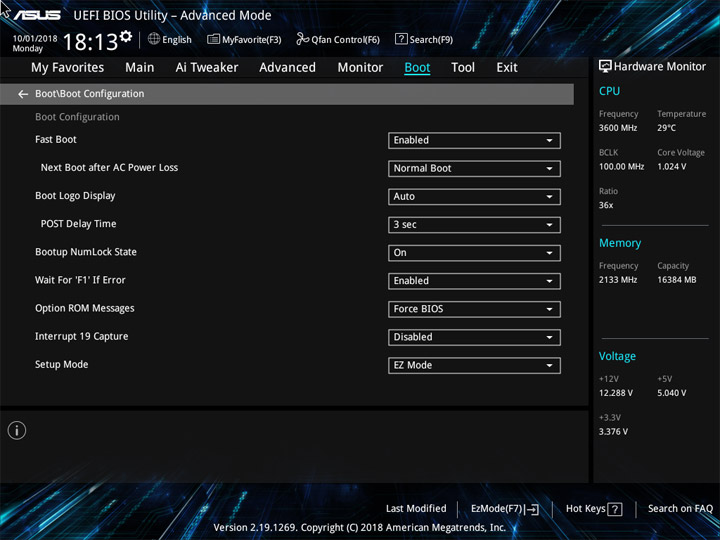Click the Qfan fan icon
The image size is (720, 540).
tap(302, 39)
